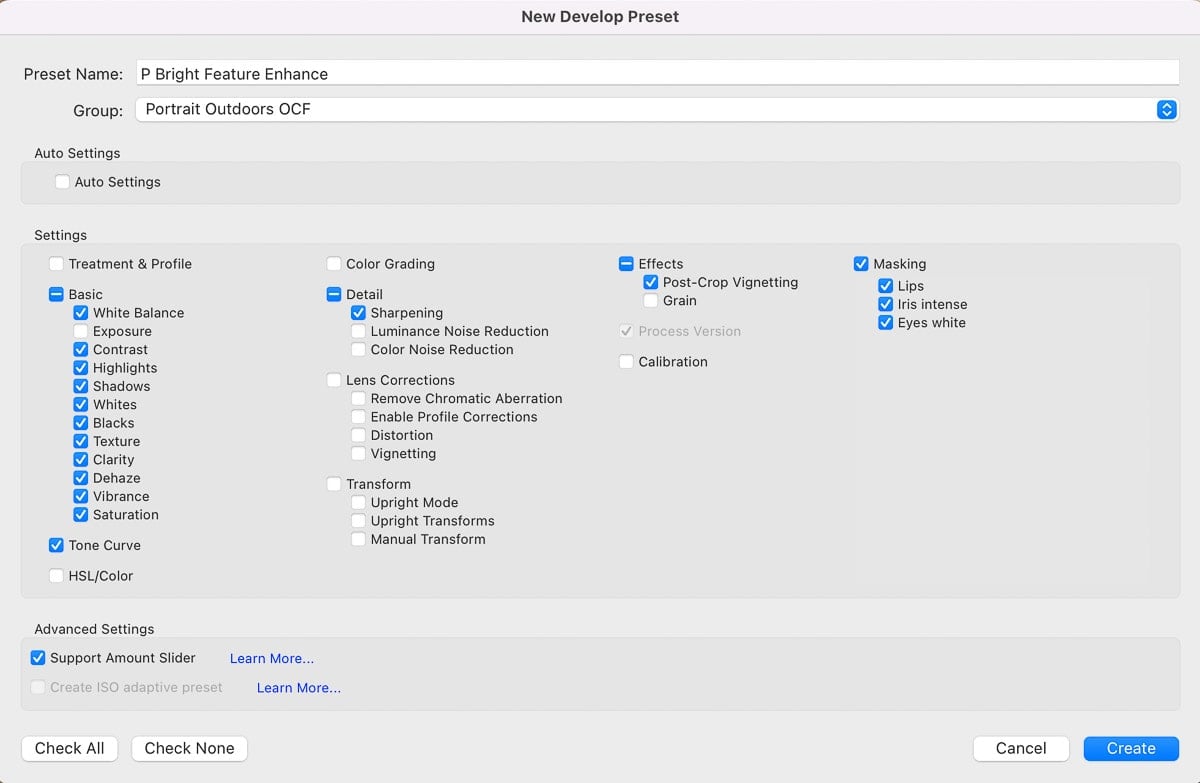The height and width of the screenshot is (783, 1200).
Task: Uncheck the Eyes white mask
Action: 885,322
